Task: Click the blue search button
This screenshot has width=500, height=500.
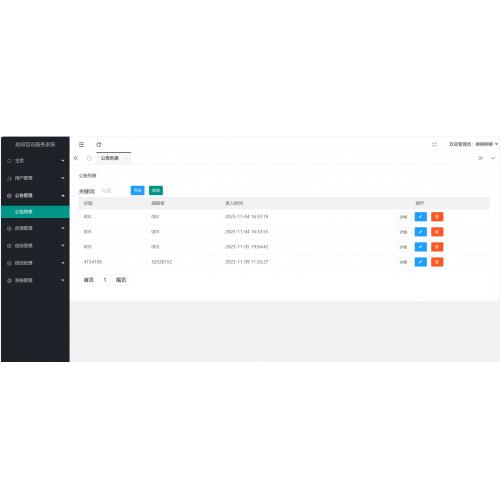Action: click(x=138, y=190)
